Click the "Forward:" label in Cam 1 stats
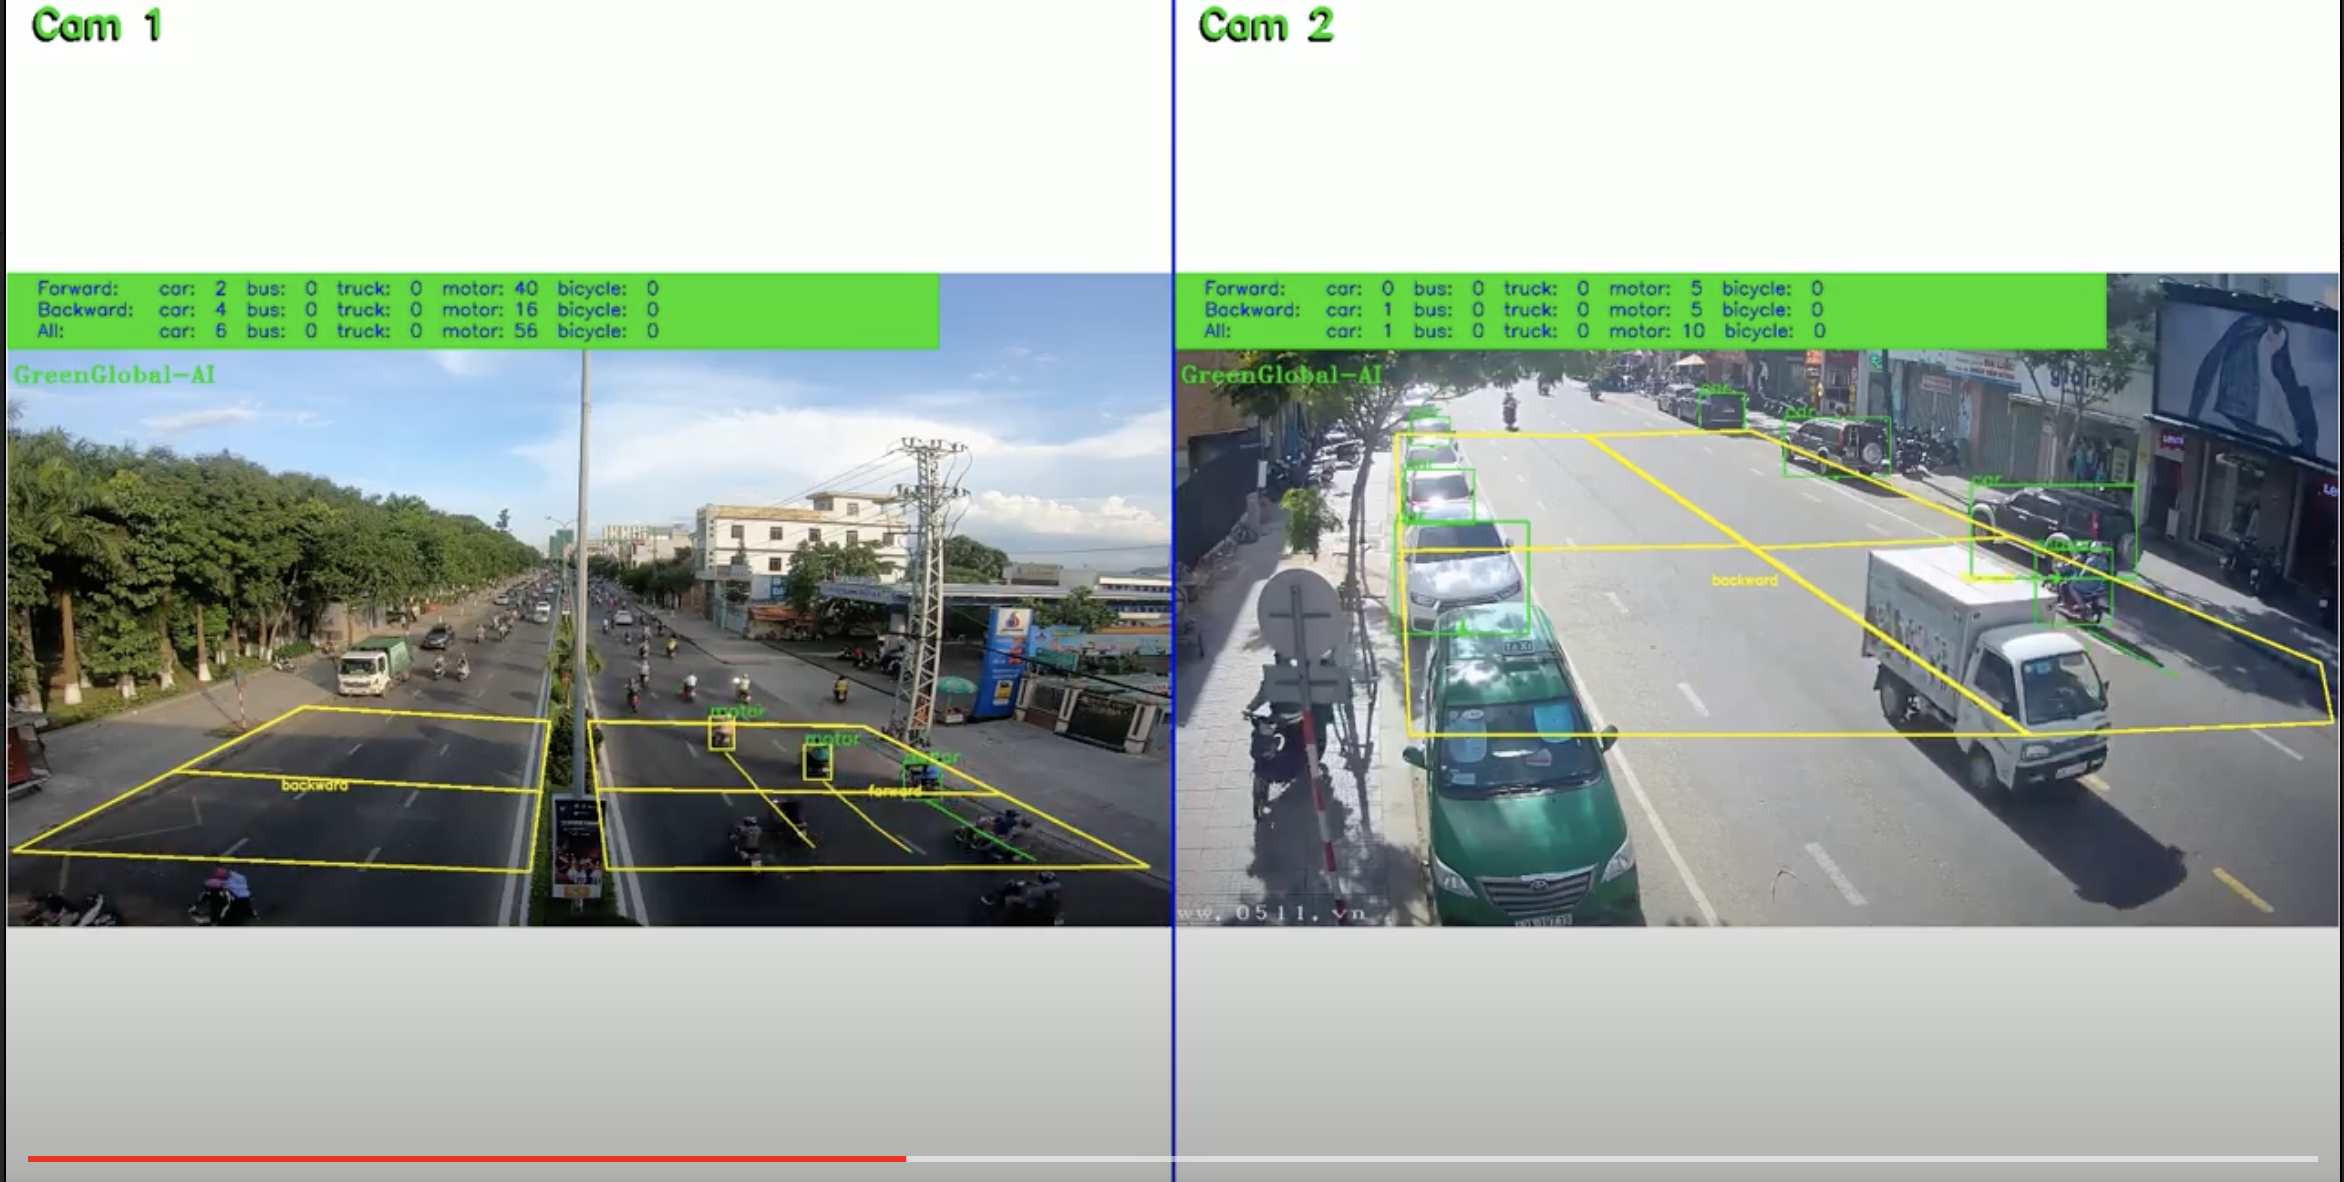 [77, 288]
